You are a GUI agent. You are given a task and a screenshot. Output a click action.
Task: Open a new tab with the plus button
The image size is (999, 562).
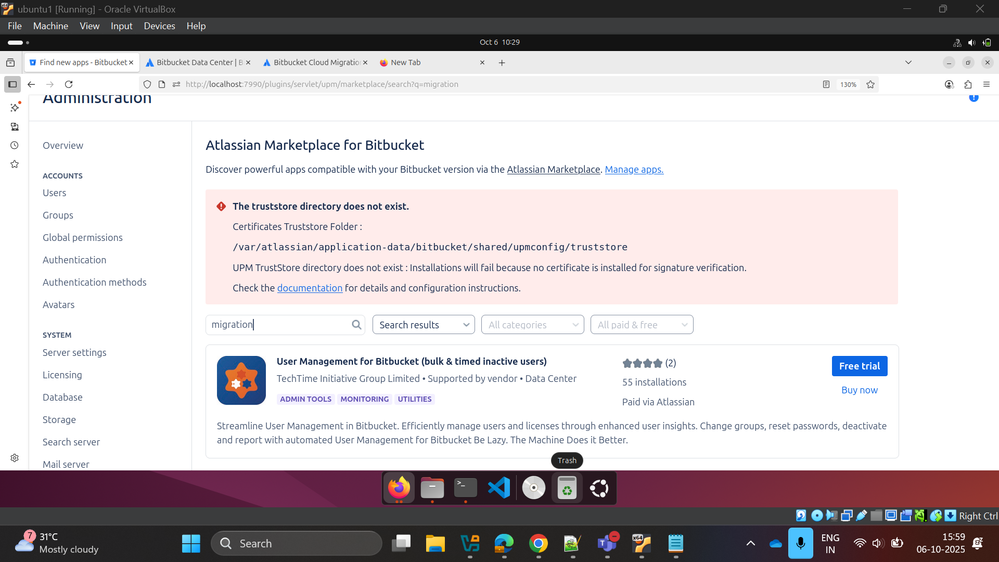[x=501, y=62]
